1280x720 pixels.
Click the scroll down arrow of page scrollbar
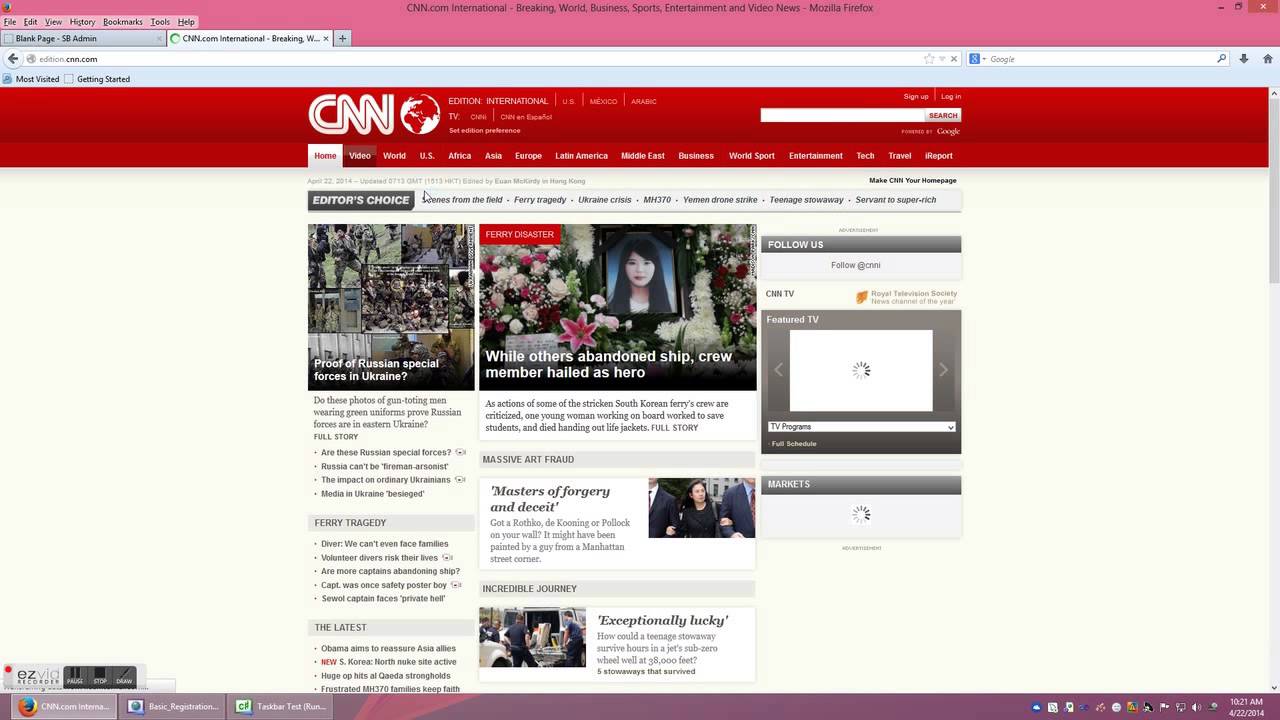(x=1273, y=687)
